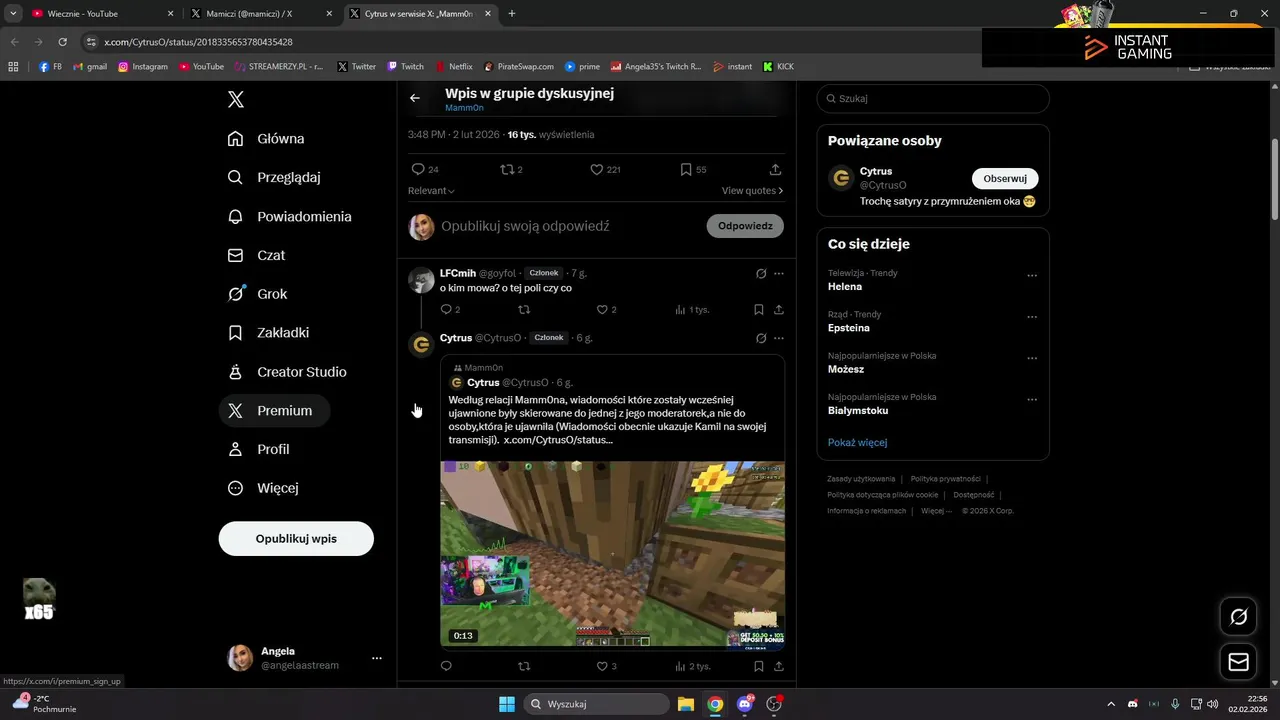Open more options for Helena trend
The height and width of the screenshot is (720, 1280).
(x=1032, y=276)
